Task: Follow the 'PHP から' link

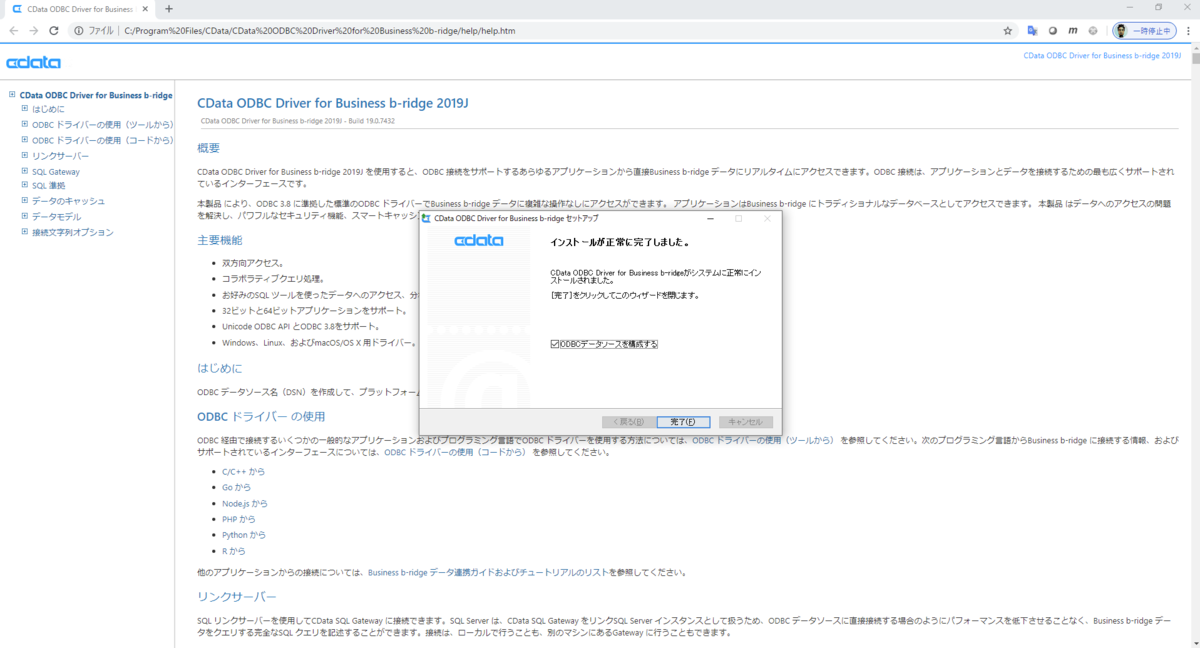Action: pos(239,519)
